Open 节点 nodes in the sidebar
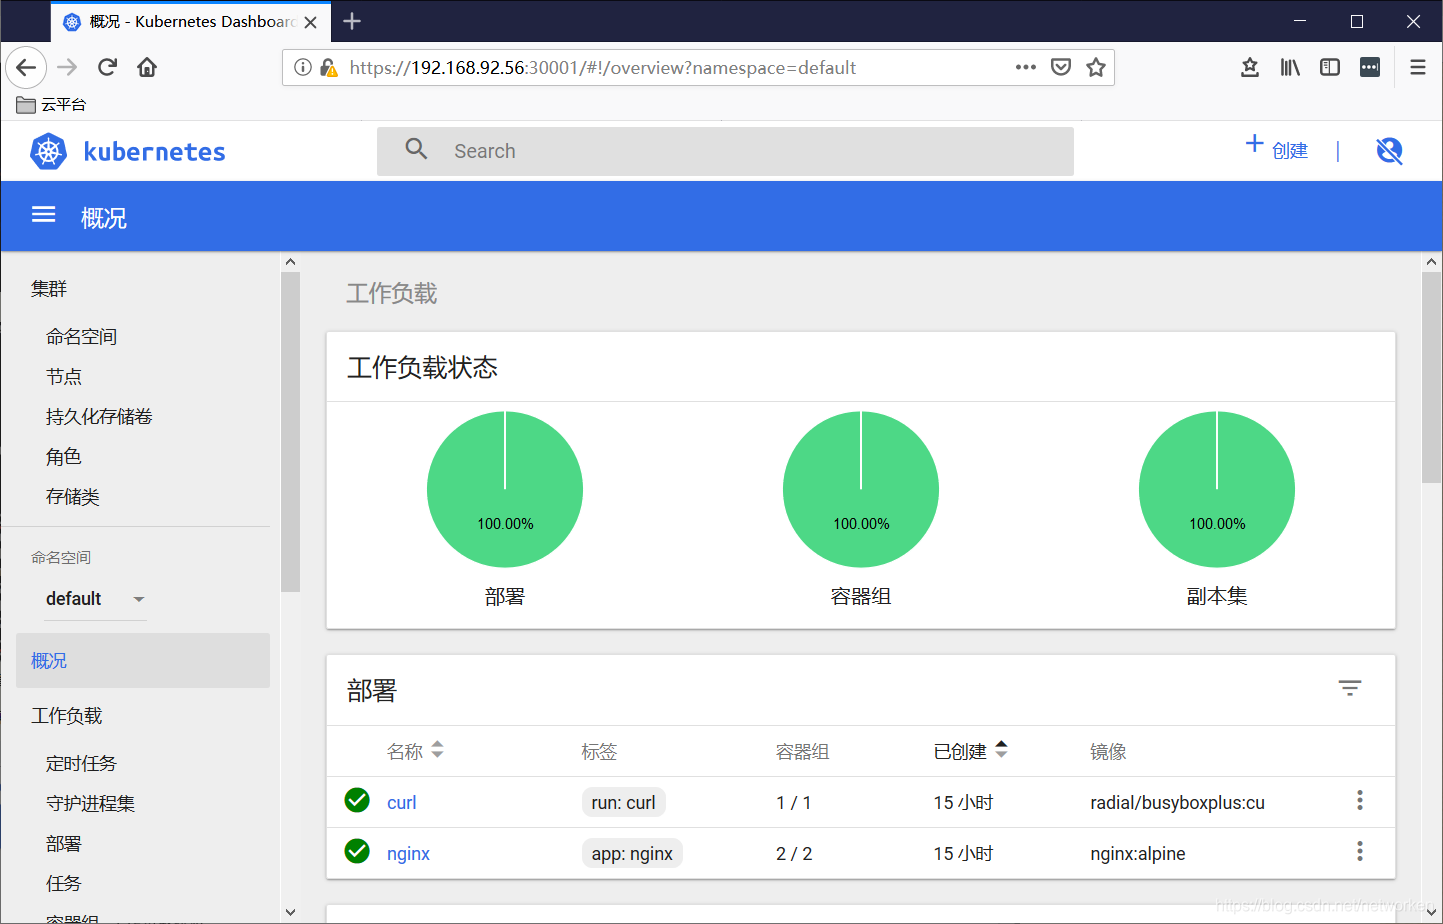Screen dimensions: 1443x924 point(64,377)
